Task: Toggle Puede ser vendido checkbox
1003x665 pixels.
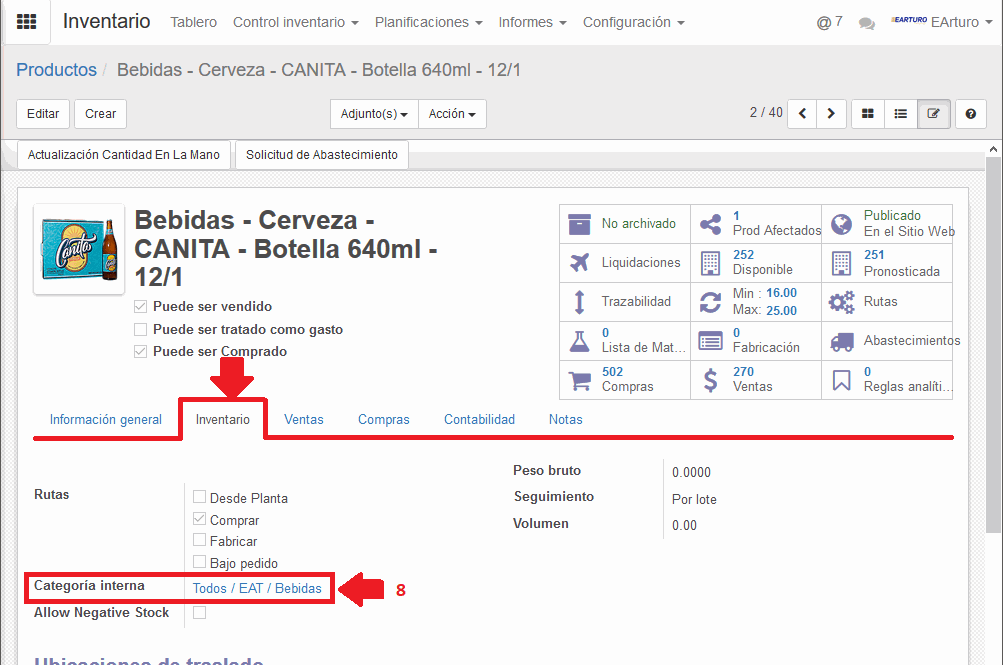Action: point(140,307)
